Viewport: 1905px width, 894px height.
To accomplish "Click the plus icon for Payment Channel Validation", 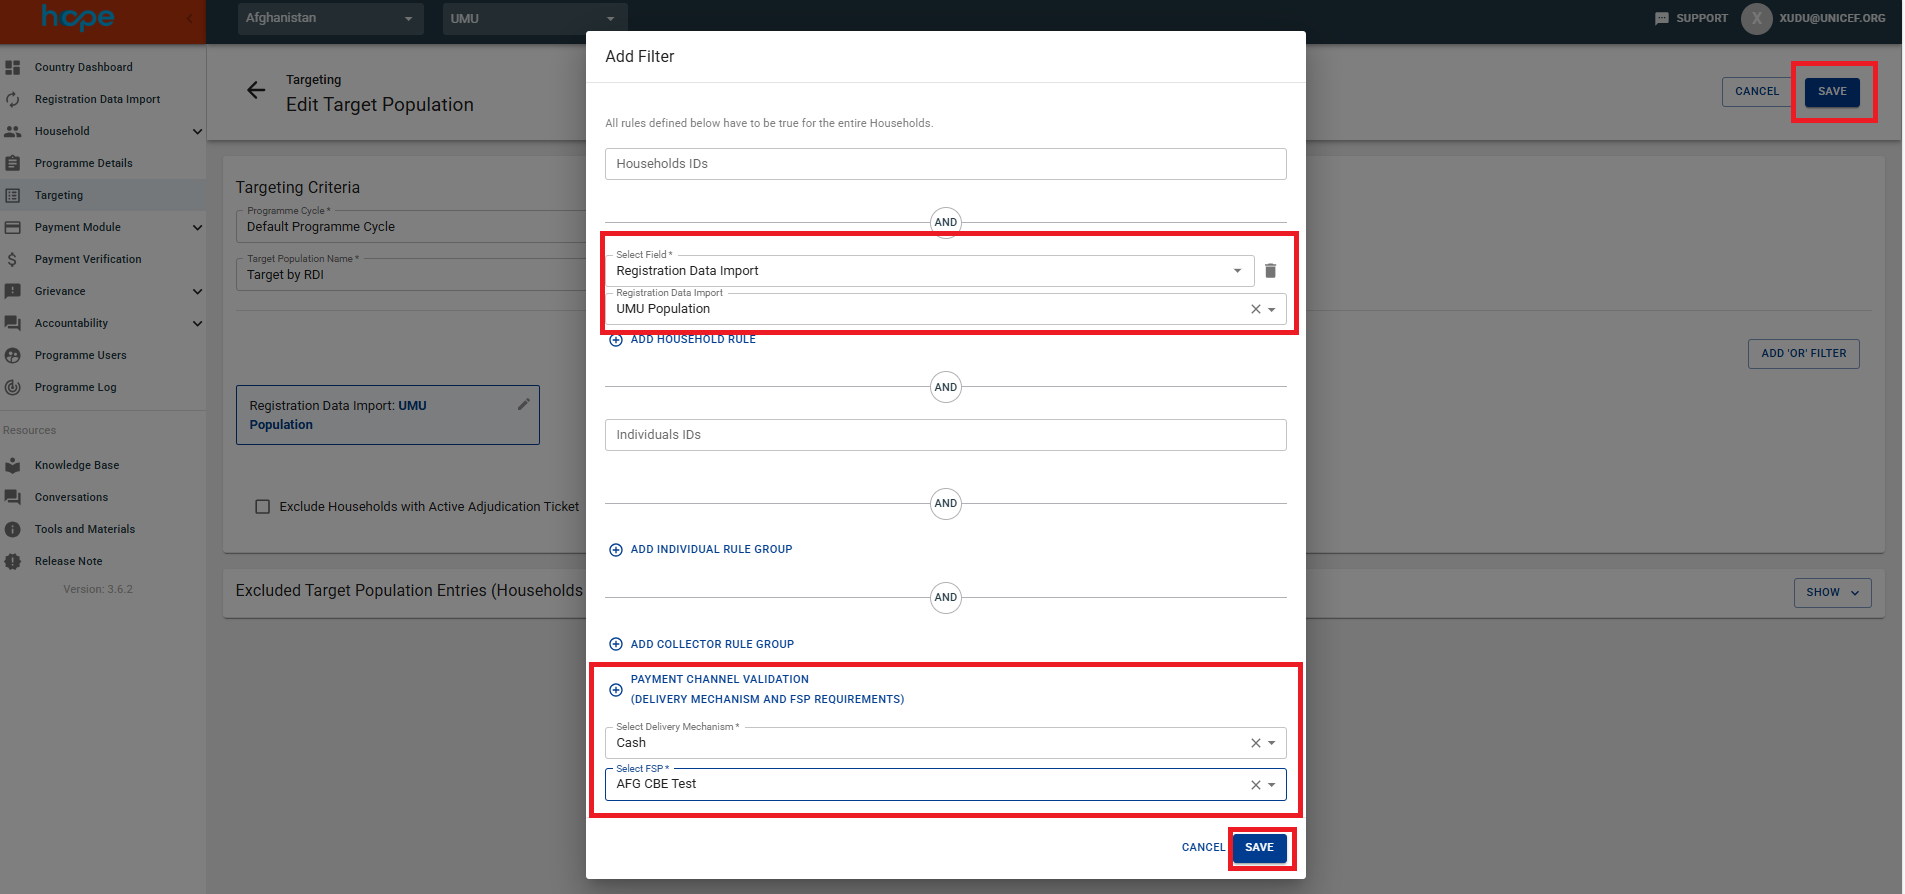I will (616, 690).
